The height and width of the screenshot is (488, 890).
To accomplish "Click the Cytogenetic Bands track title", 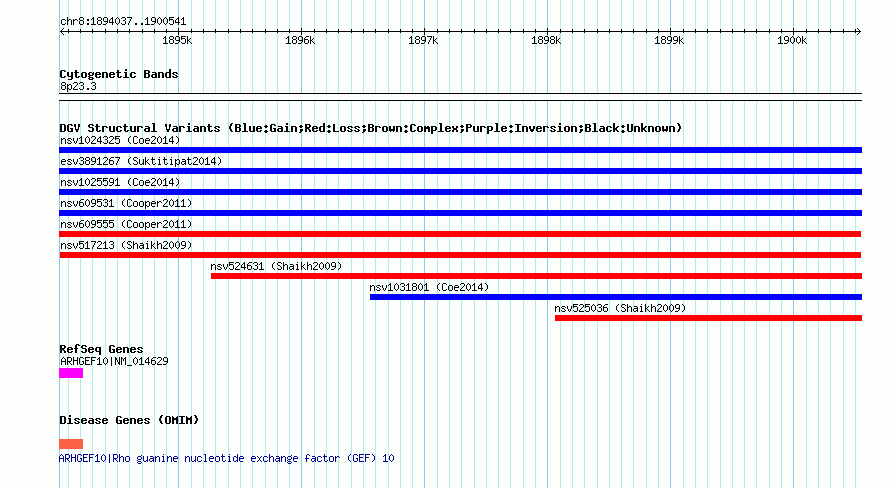I will pyautogui.click(x=119, y=74).
